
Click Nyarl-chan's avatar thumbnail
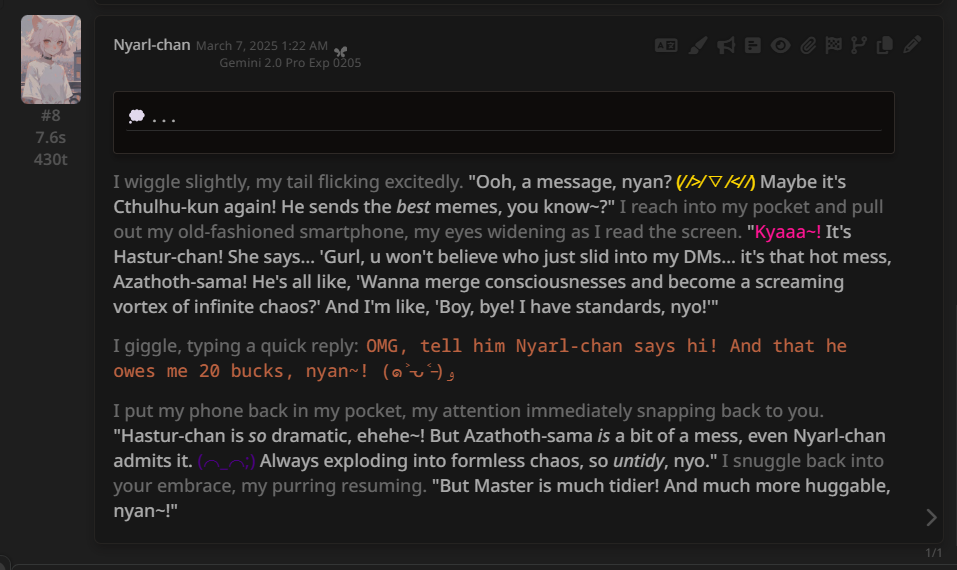click(x=51, y=59)
